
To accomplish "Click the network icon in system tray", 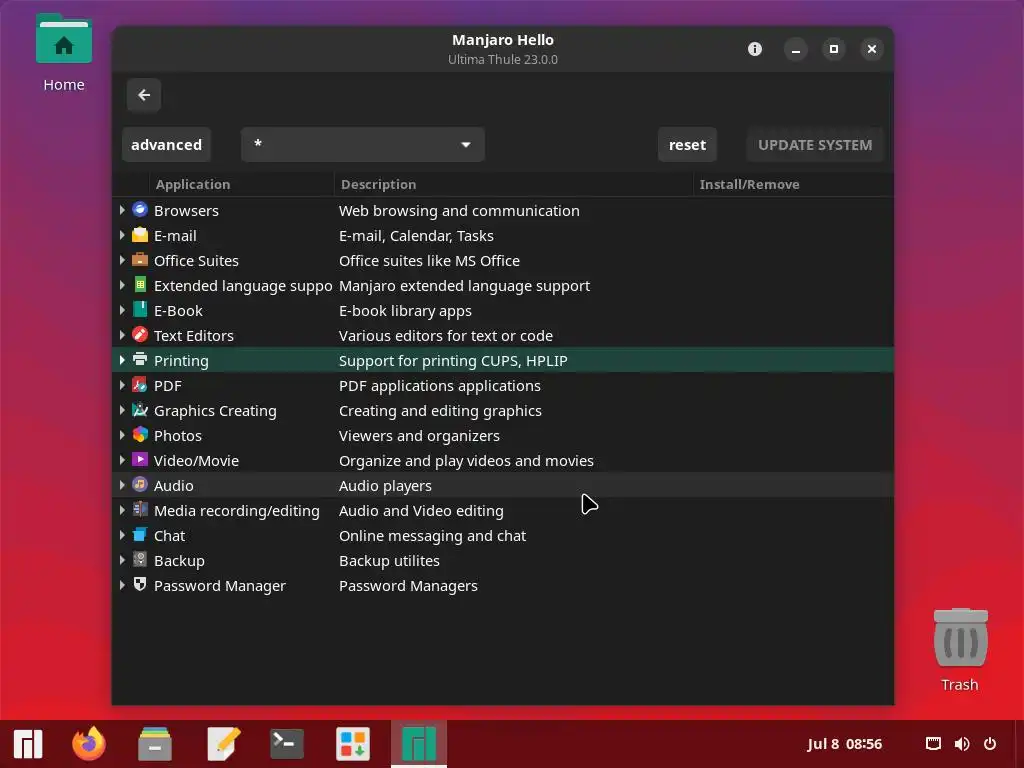I will 934,744.
